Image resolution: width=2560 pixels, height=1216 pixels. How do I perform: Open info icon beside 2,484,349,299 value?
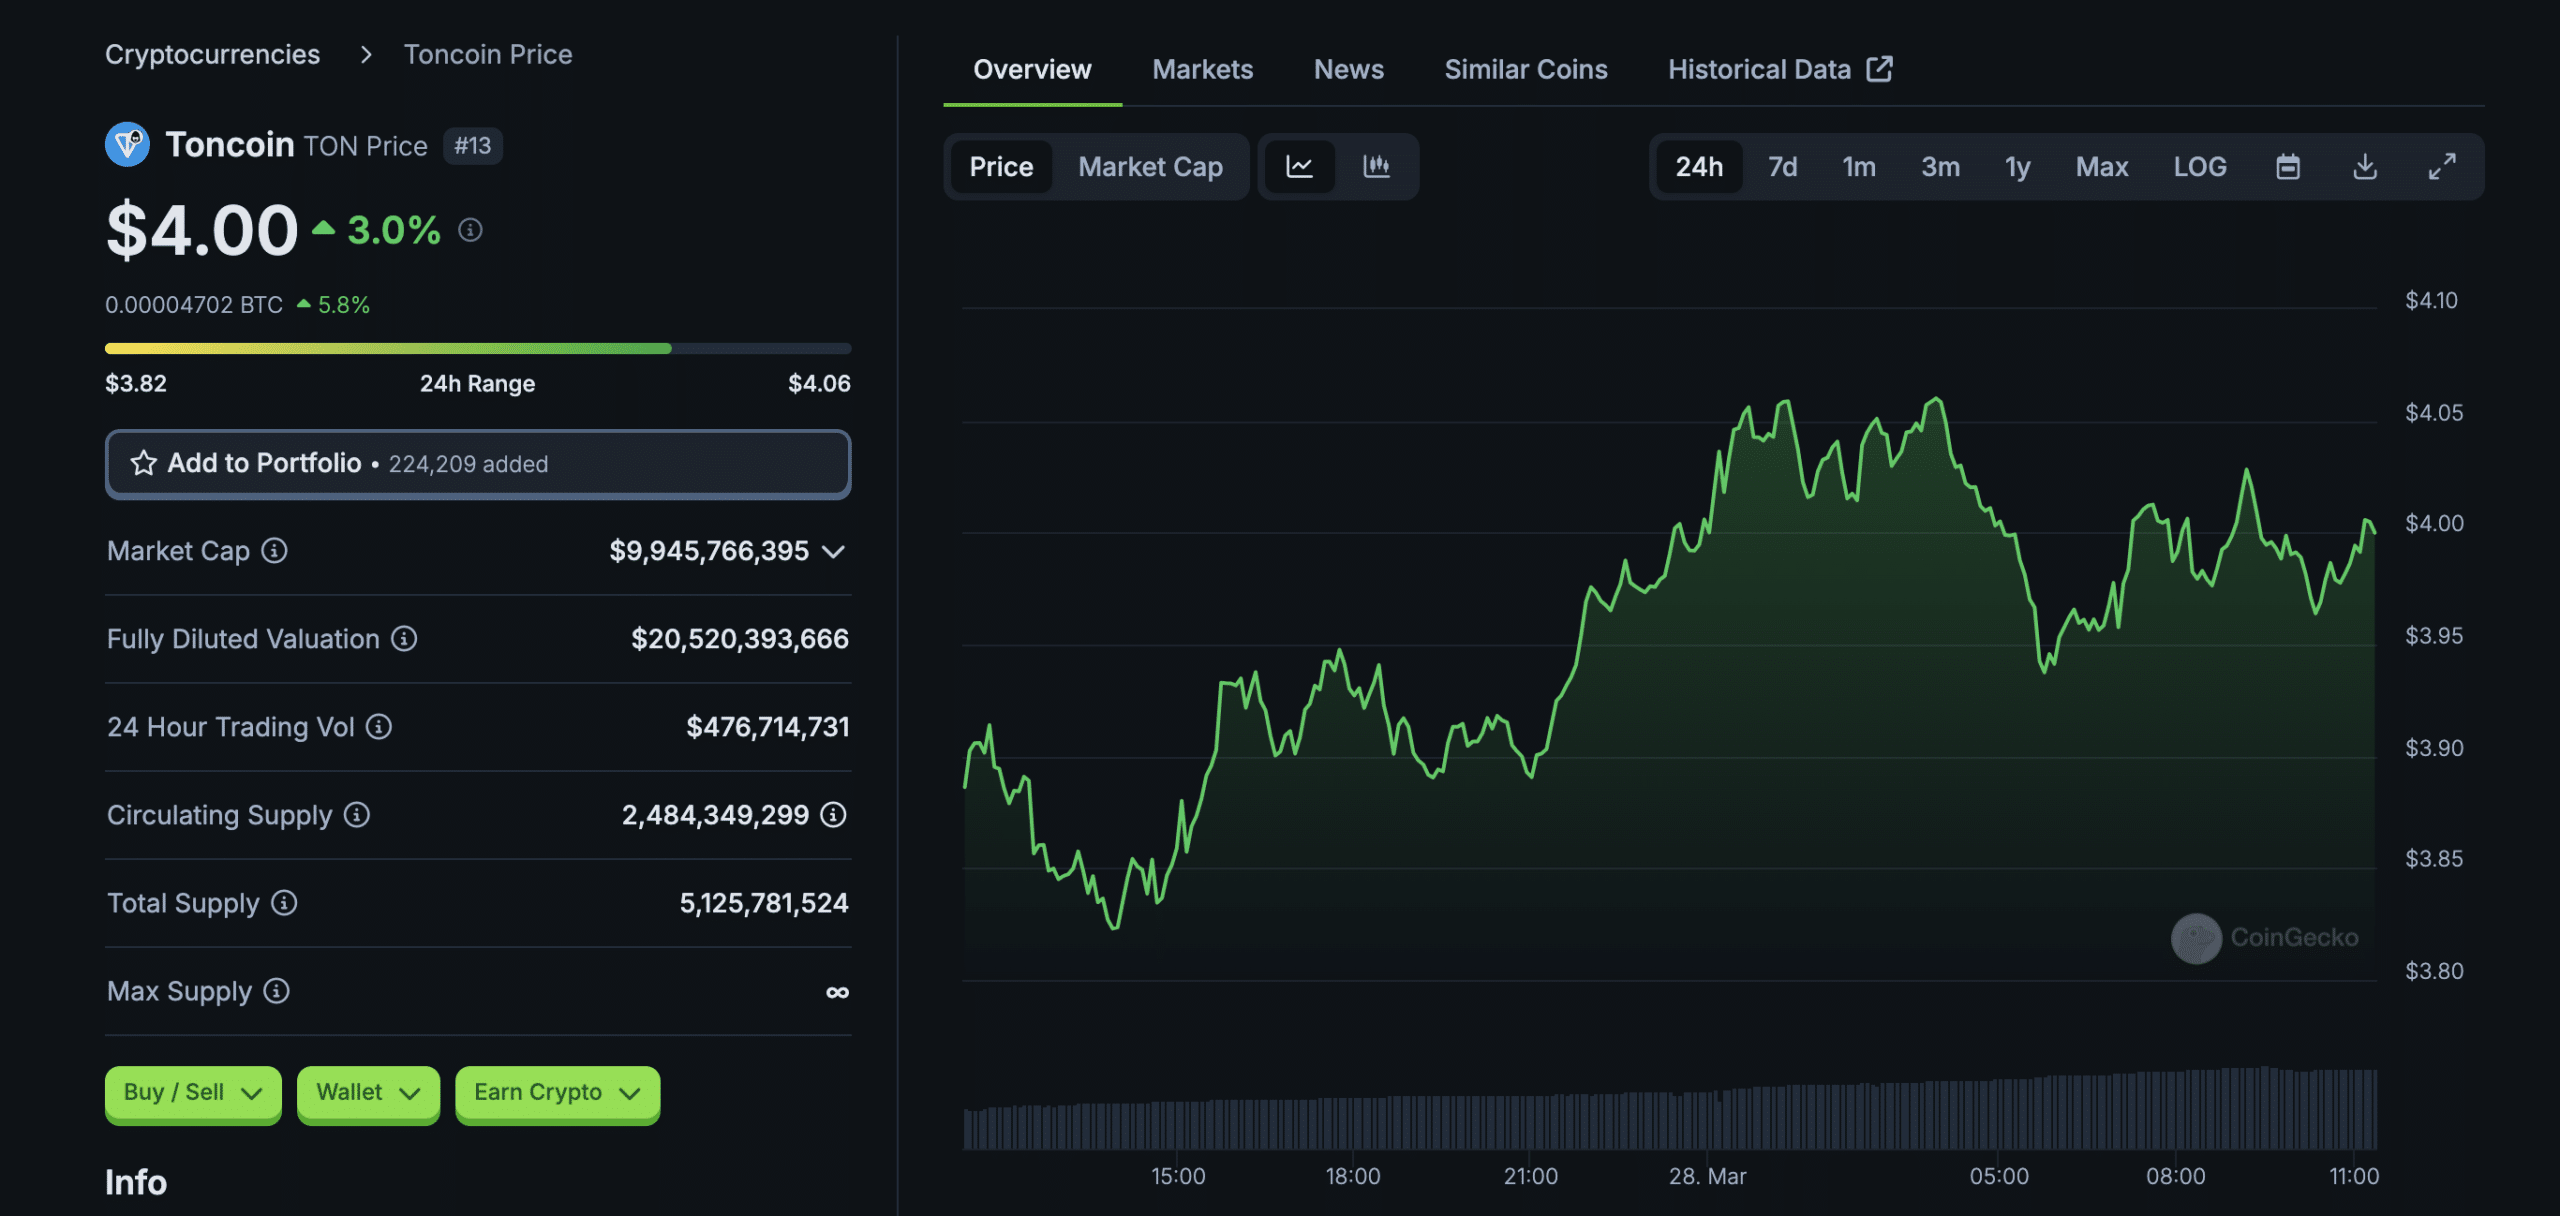pos(833,815)
